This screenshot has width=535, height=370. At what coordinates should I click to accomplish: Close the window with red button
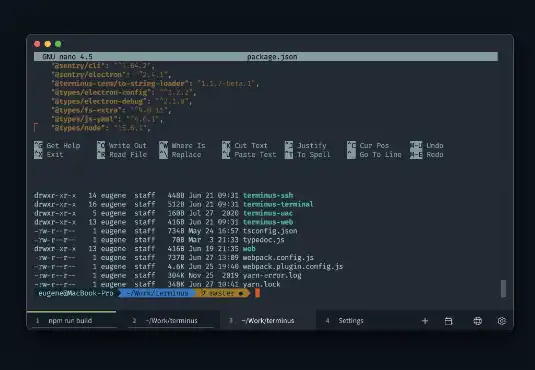point(37,44)
